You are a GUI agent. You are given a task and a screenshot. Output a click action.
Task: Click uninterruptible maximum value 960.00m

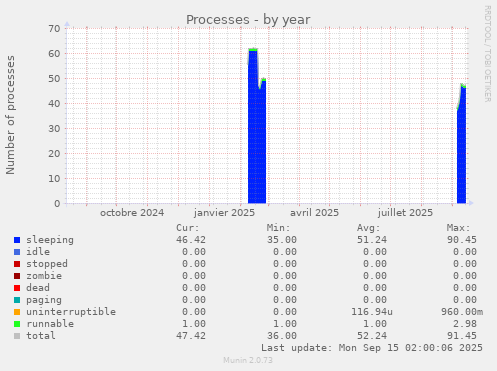pyautogui.click(x=462, y=312)
